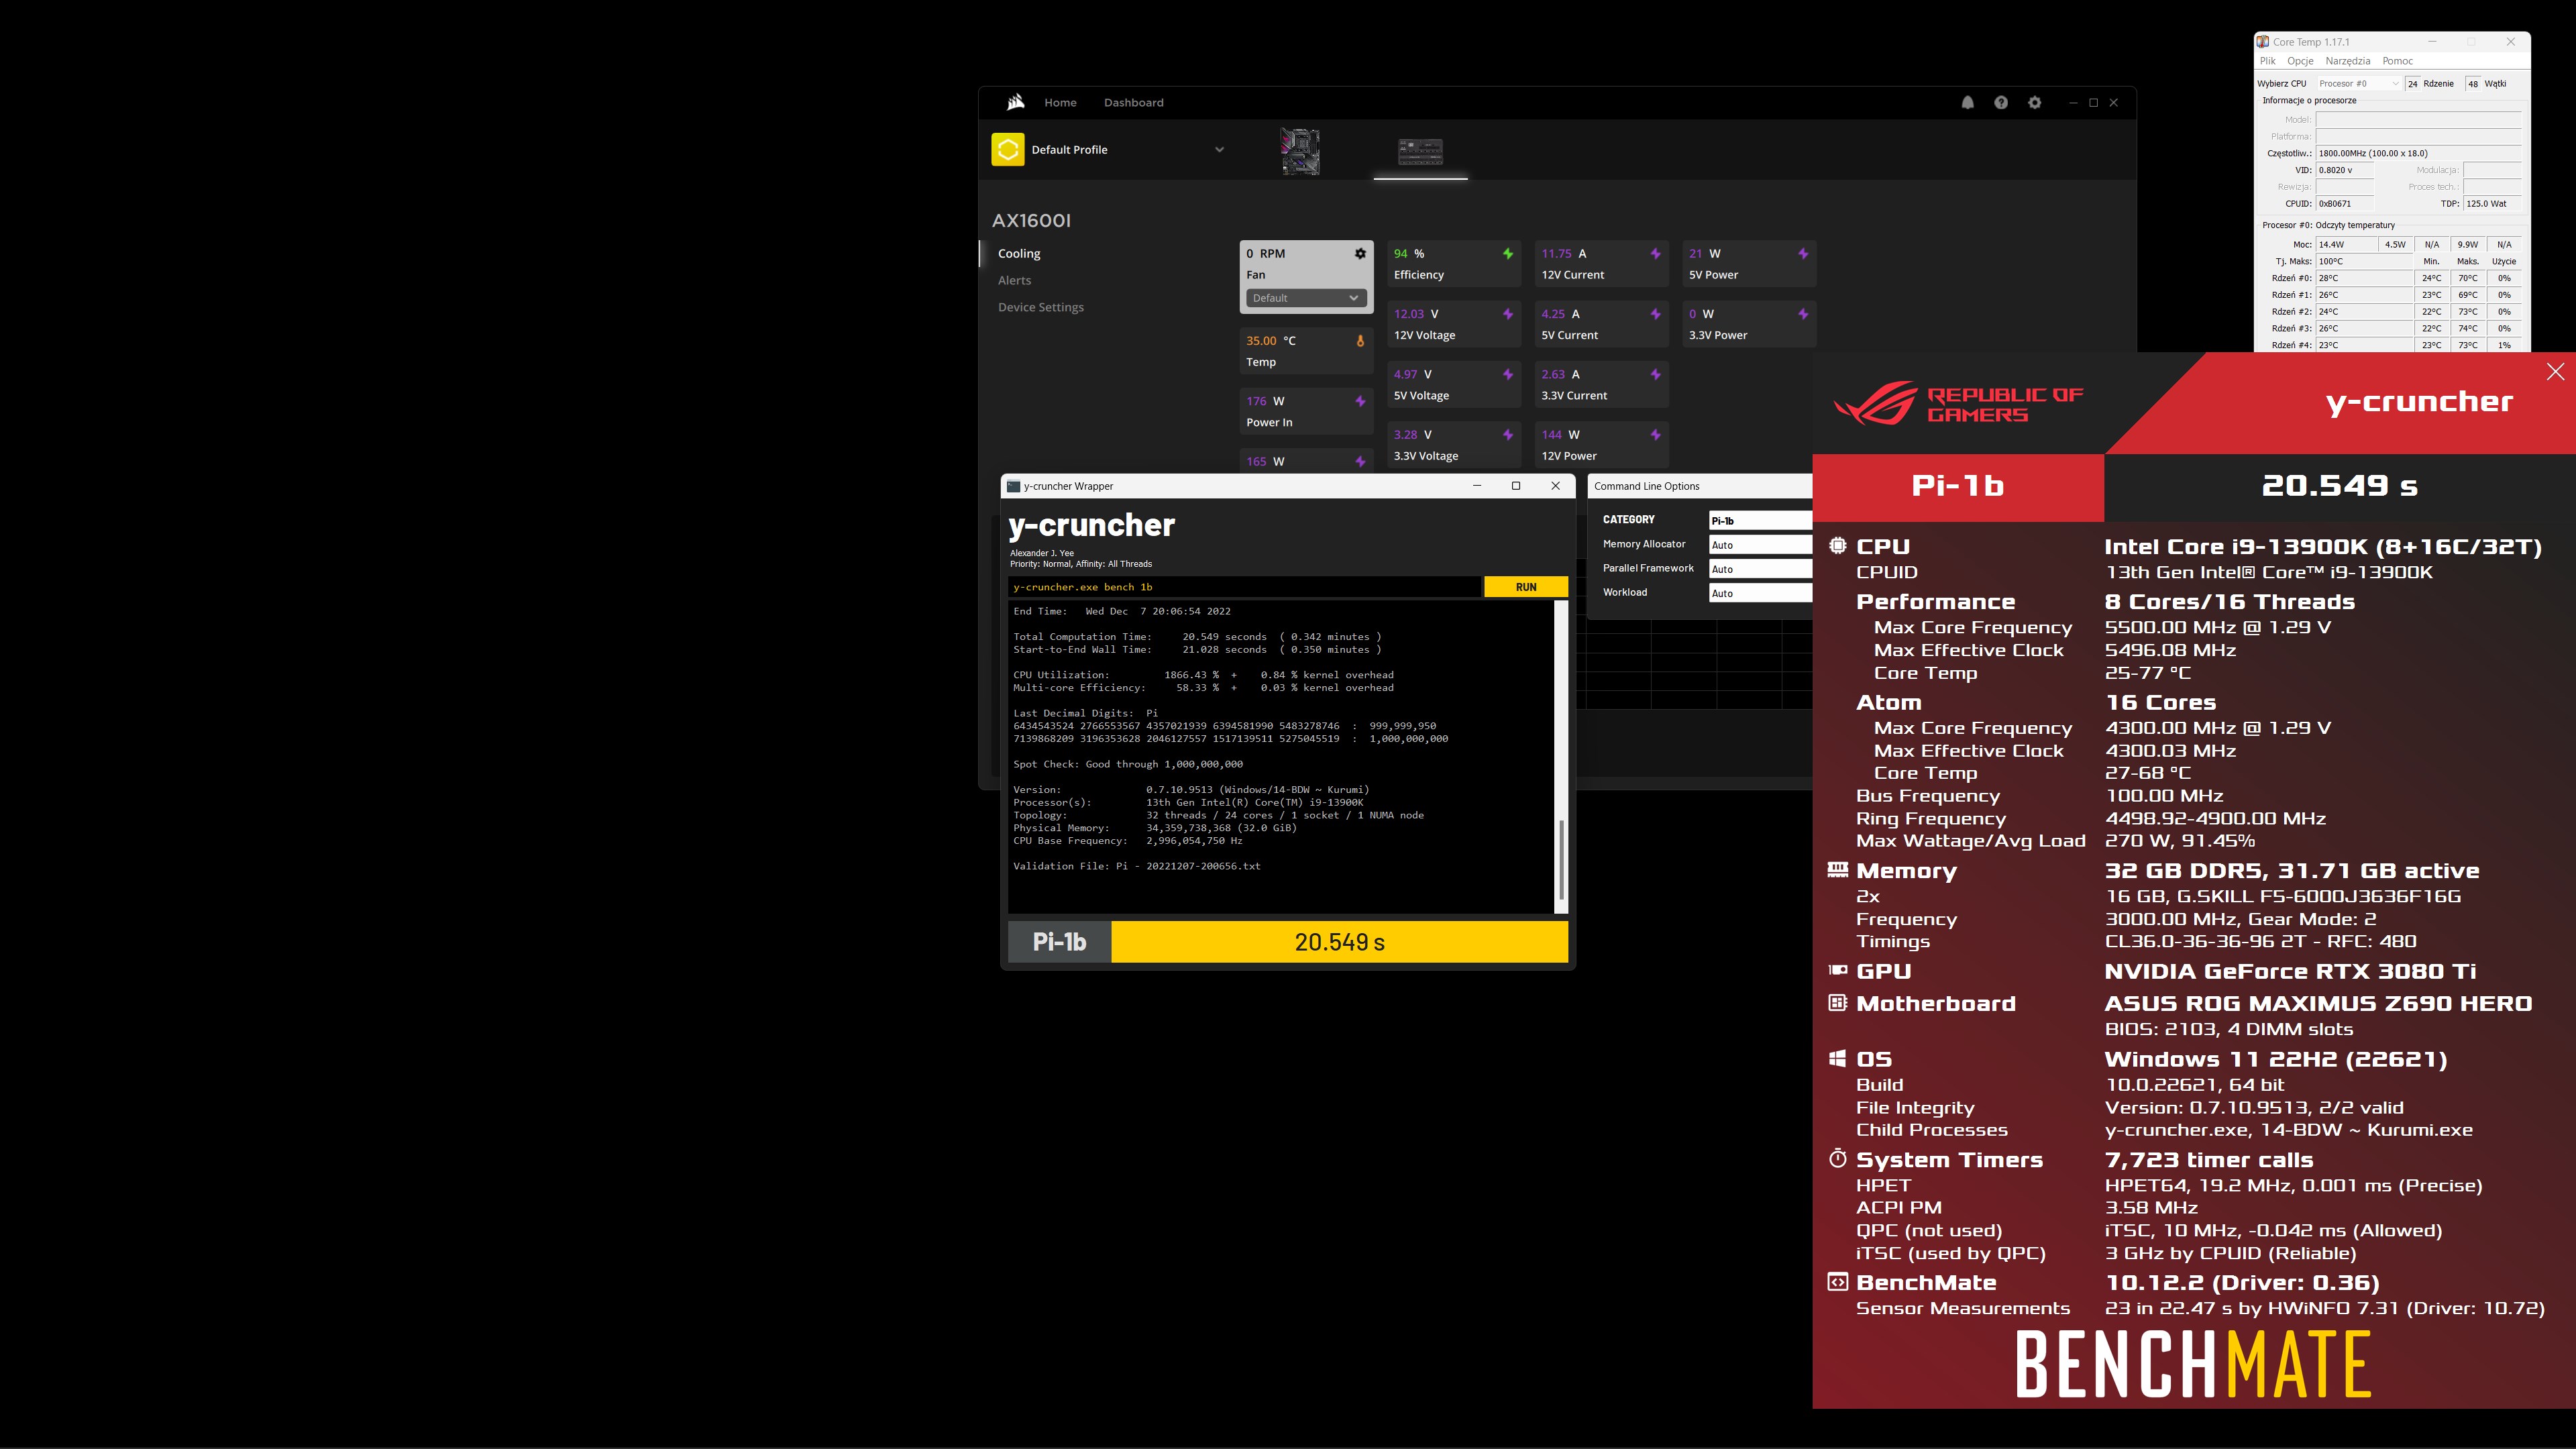Image resolution: width=2576 pixels, height=1449 pixels.
Task: Open the Fan mode Default dropdown
Action: (x=1305, y=298)
